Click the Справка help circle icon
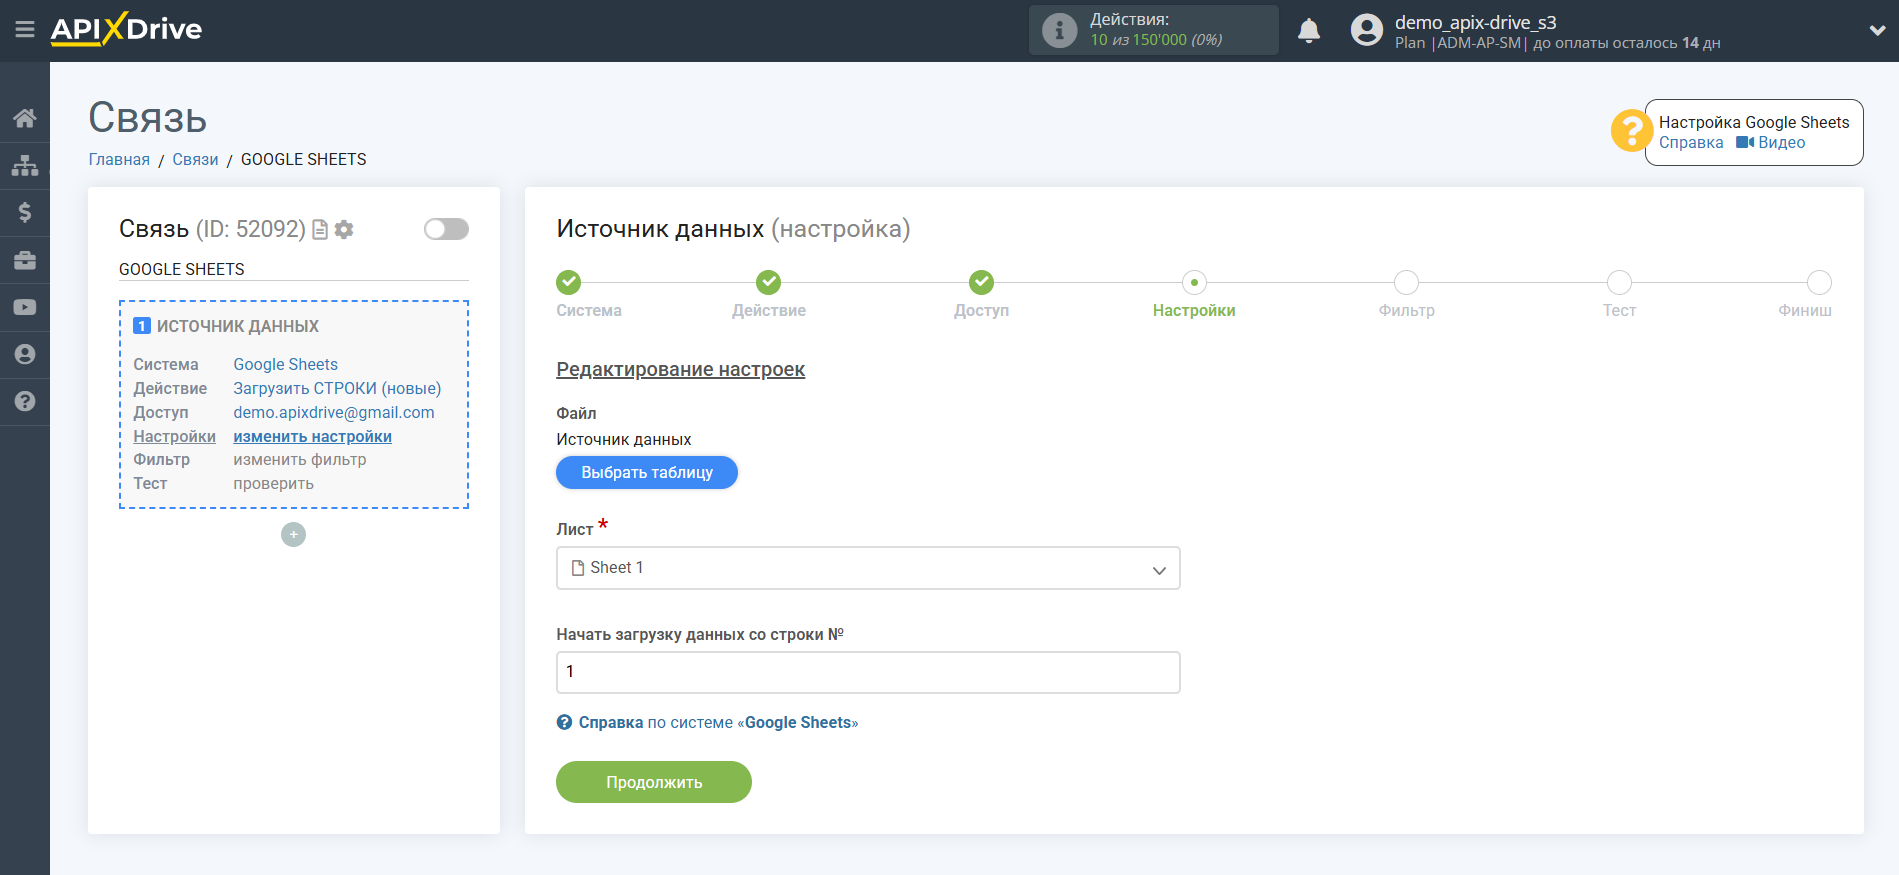 [564, 722]
